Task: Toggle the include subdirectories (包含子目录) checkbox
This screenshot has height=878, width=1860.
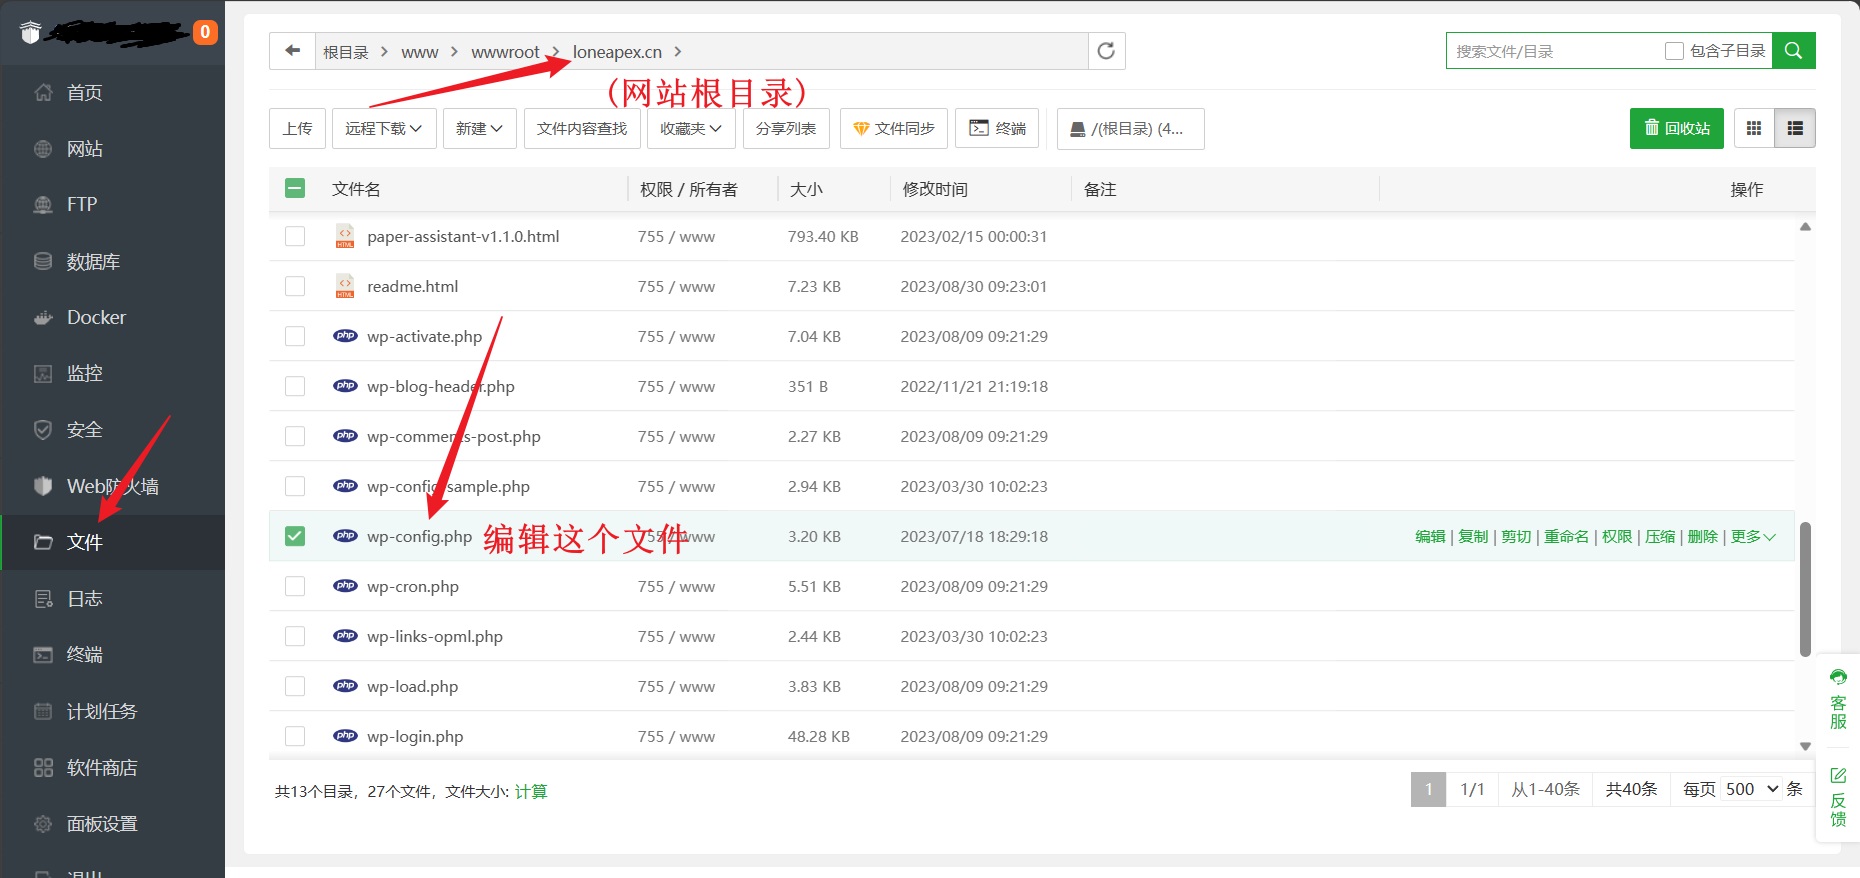Action: (1674, 51)
